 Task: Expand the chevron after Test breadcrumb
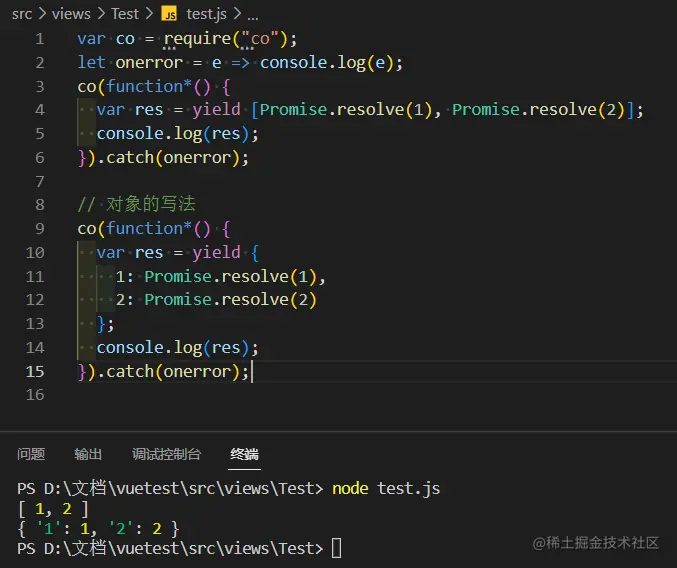click(x=149, y=14)
